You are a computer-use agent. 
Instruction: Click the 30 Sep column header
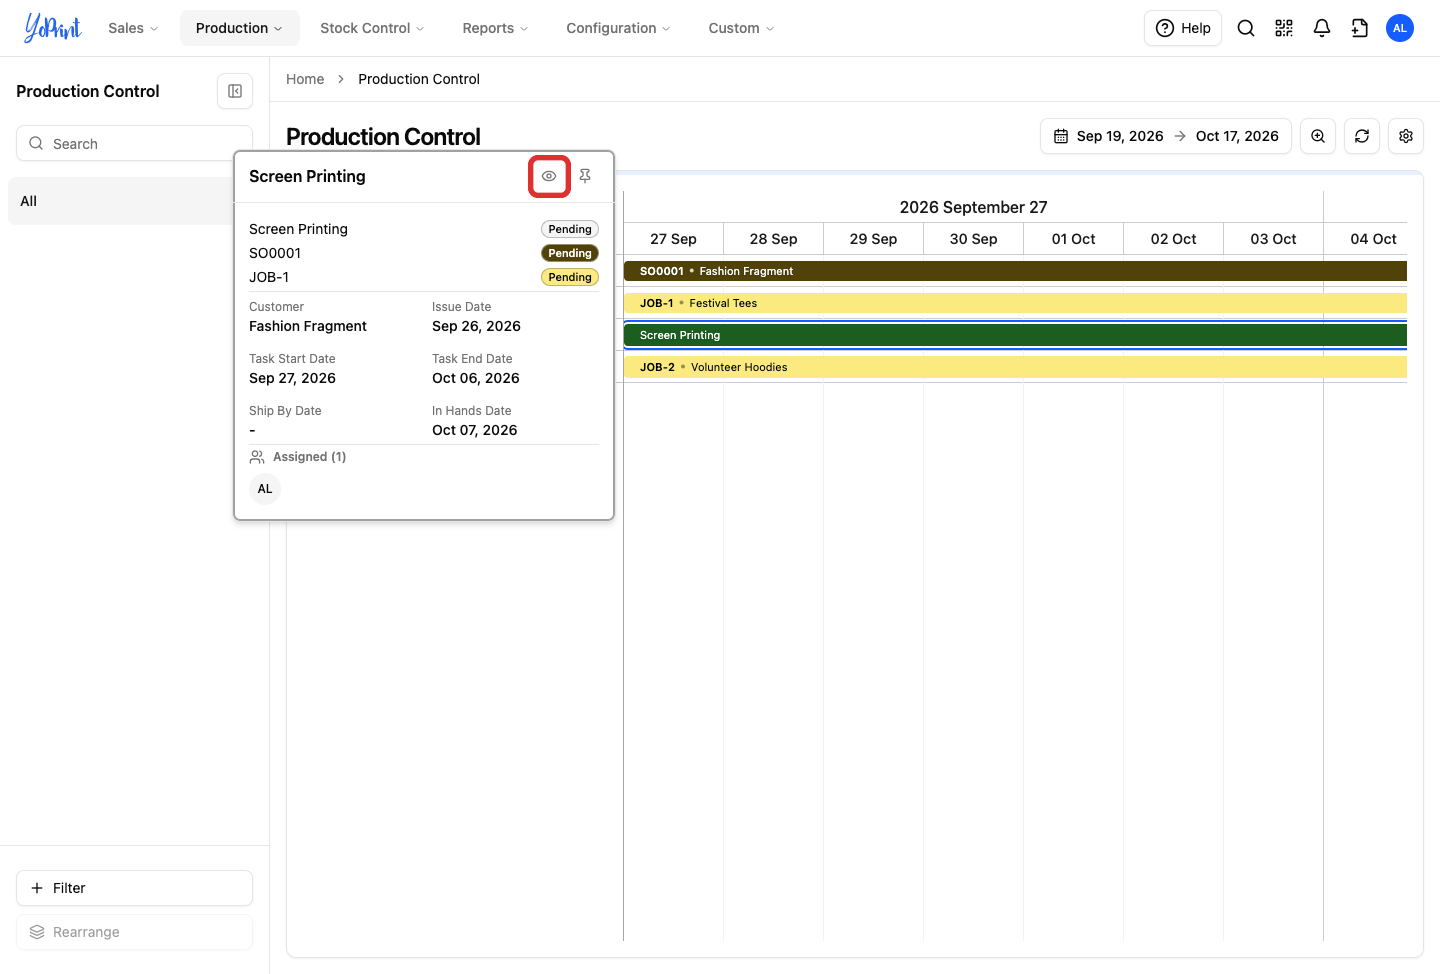[973, 239]
